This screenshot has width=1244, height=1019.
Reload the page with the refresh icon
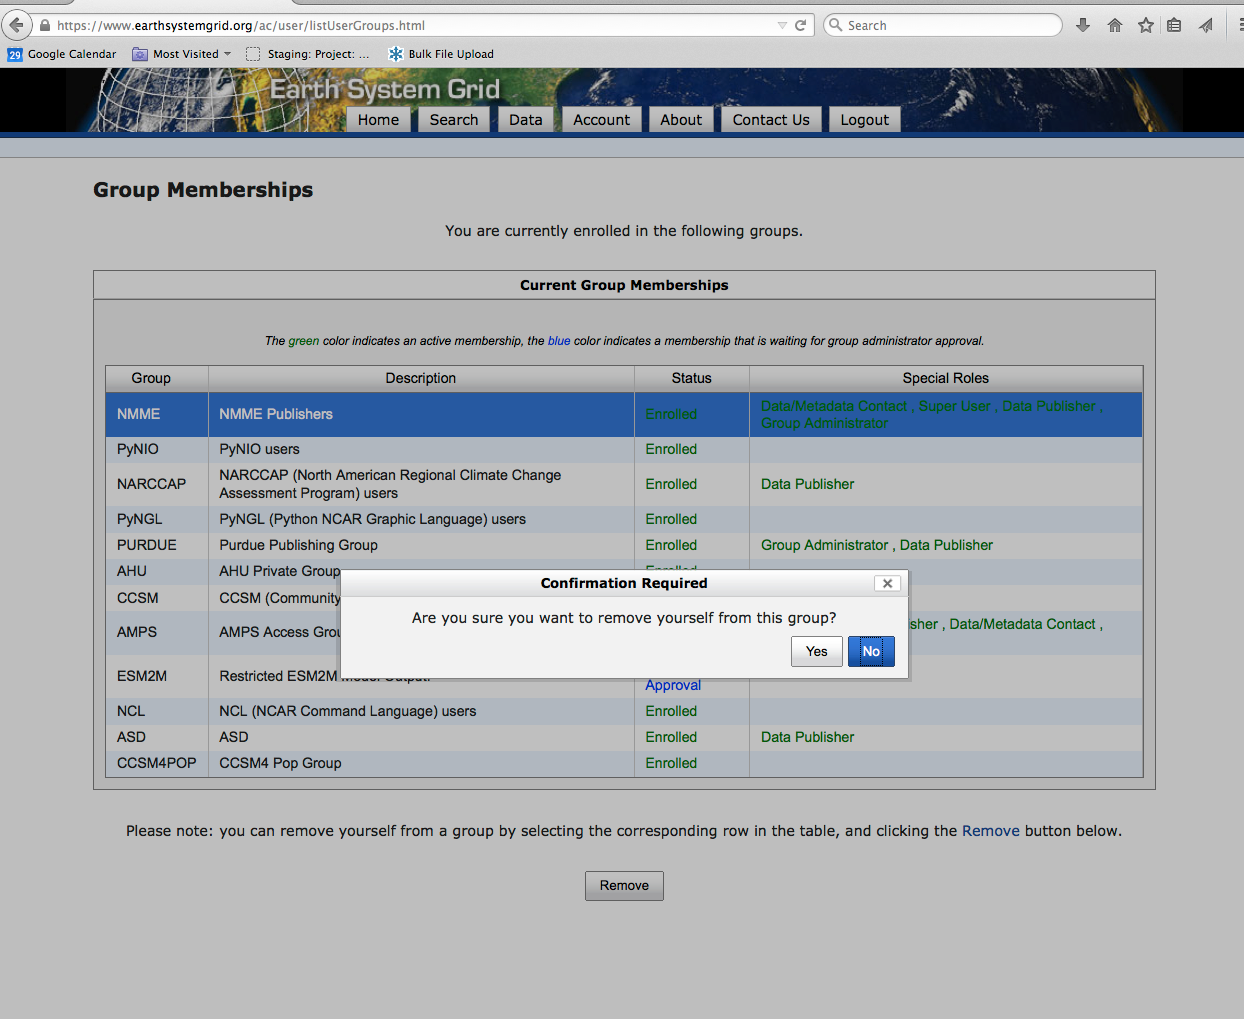pos(800,25)
